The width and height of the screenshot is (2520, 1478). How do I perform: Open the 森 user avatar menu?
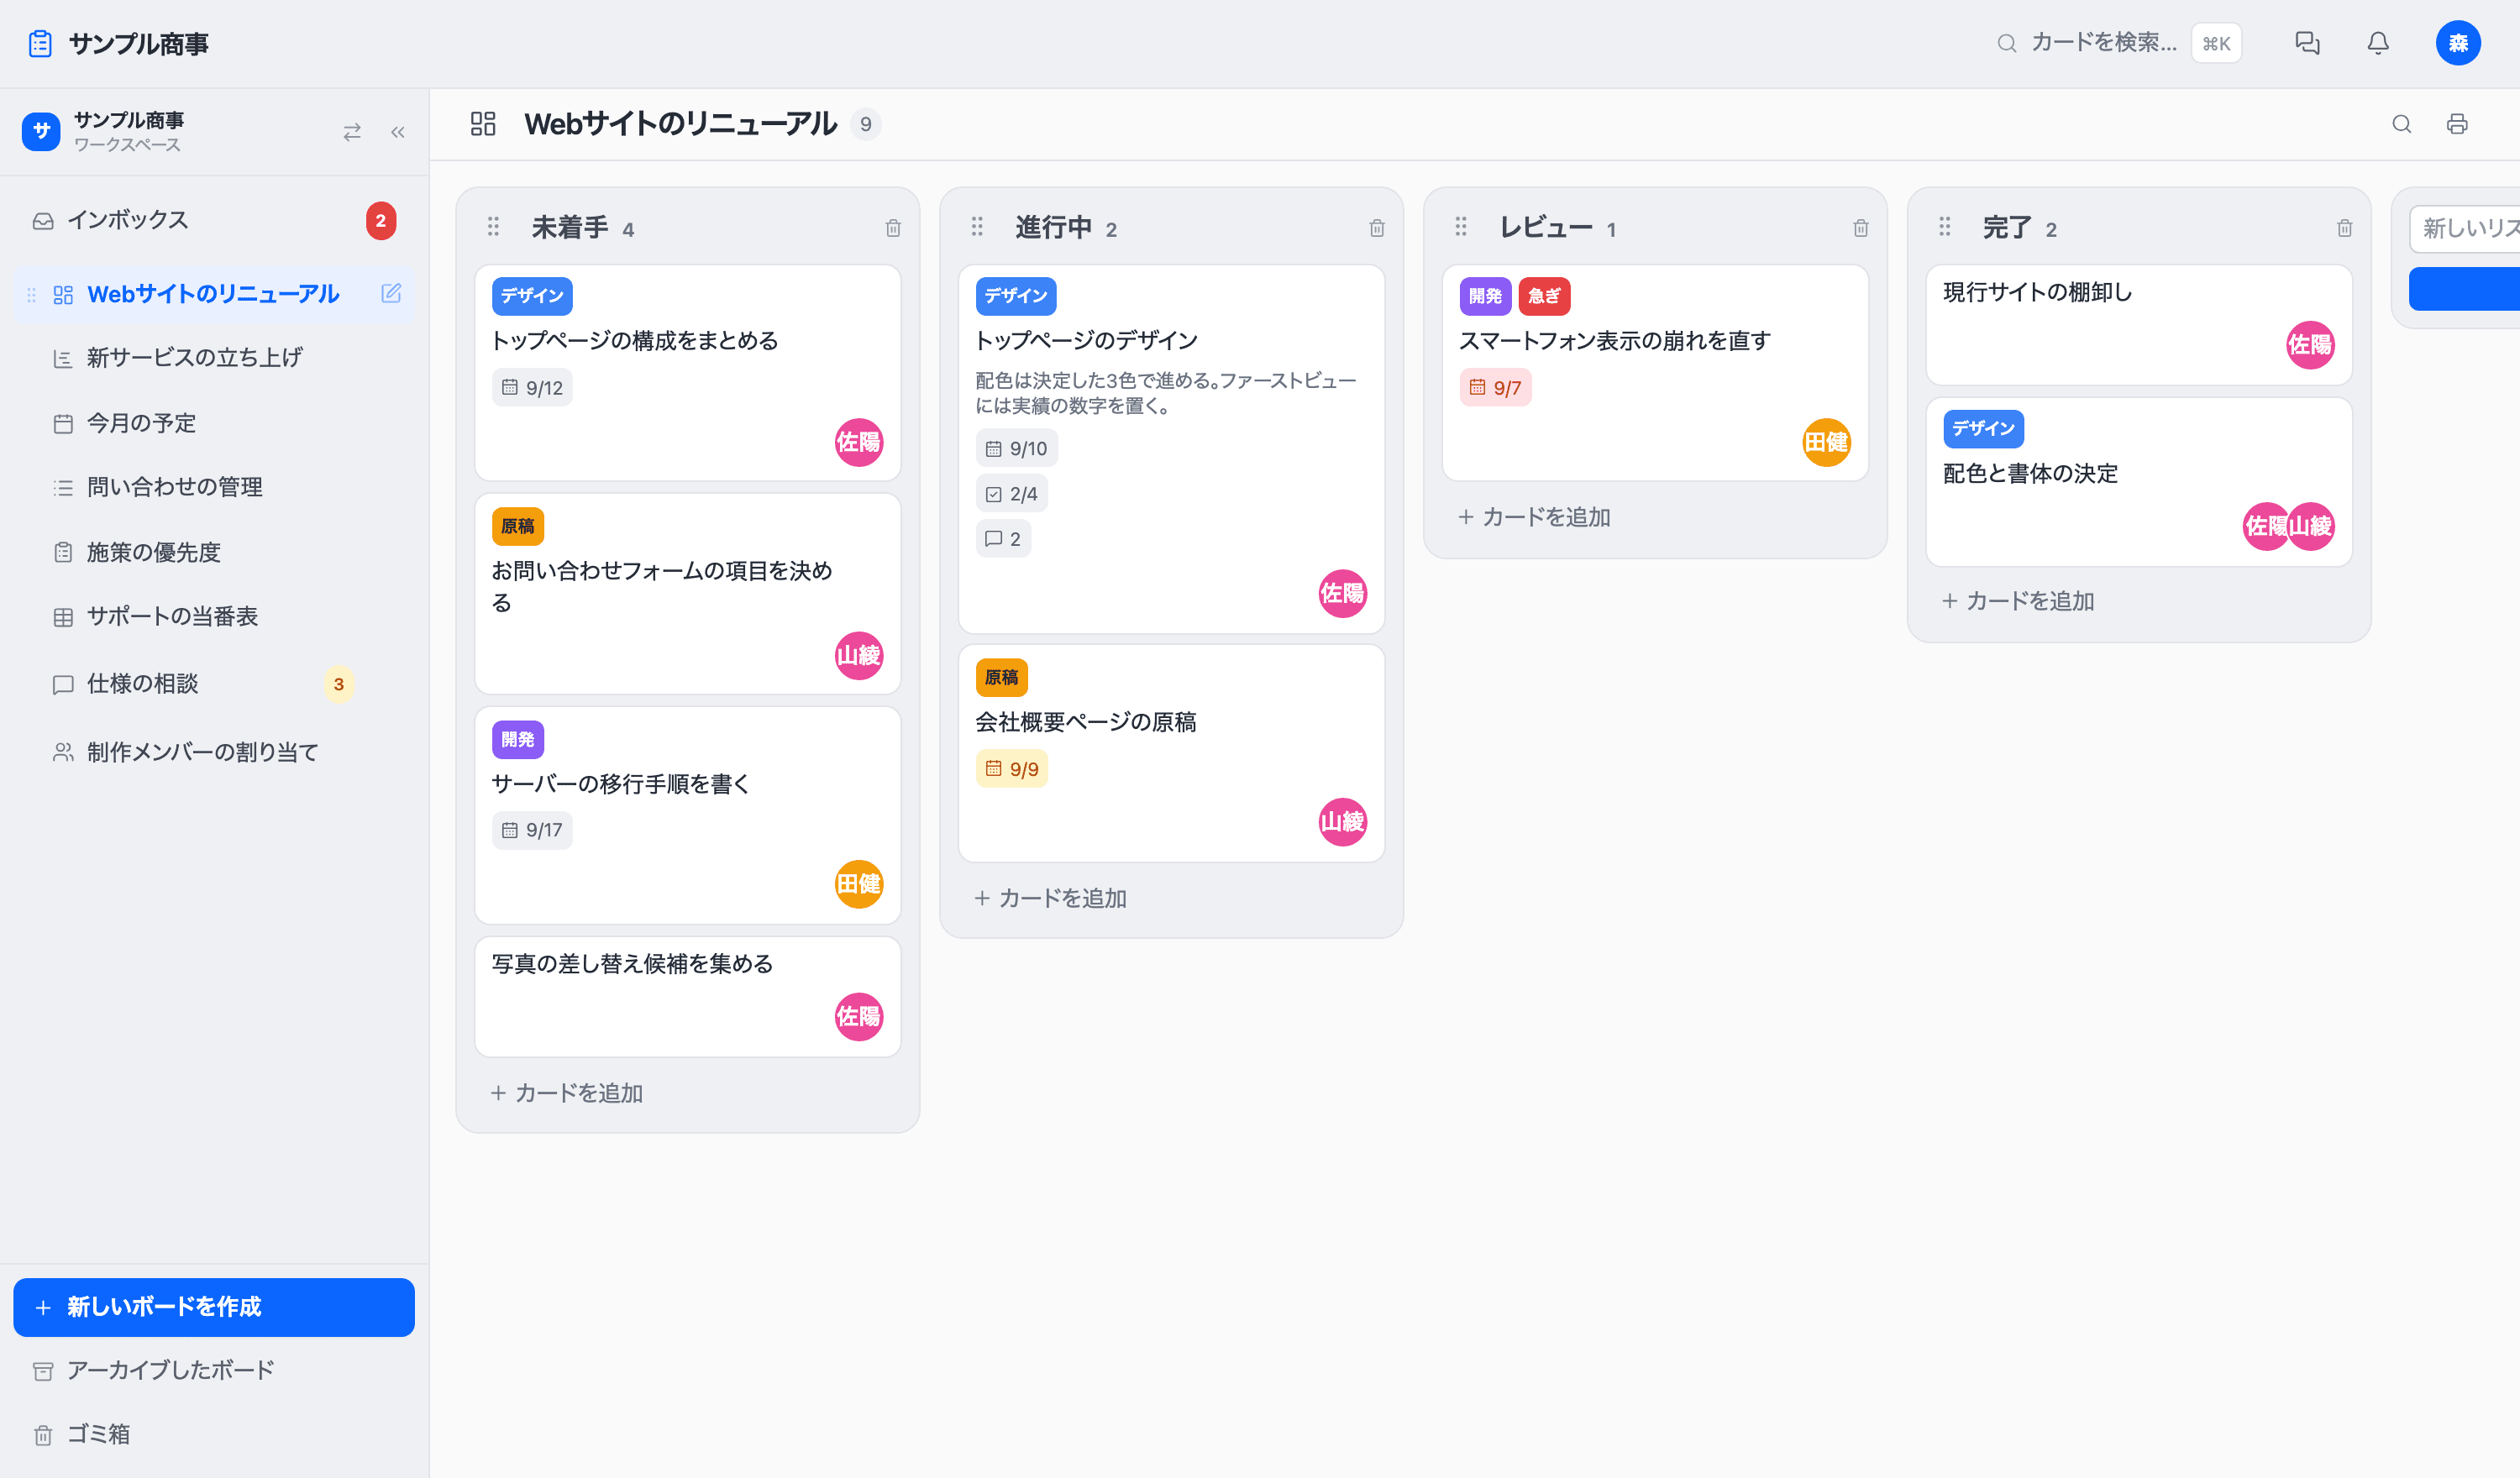coord(2458,43)
